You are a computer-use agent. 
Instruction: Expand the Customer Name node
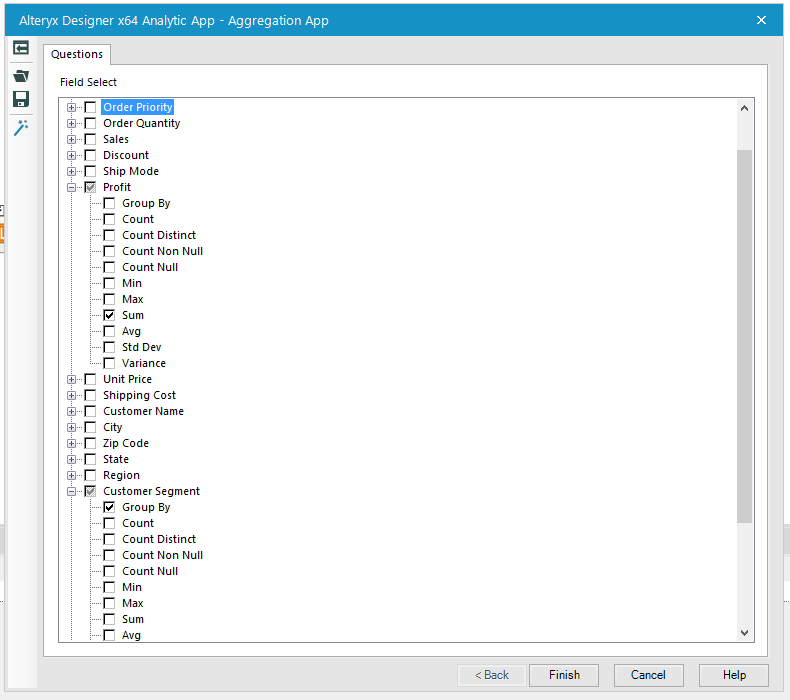[72, 411]
